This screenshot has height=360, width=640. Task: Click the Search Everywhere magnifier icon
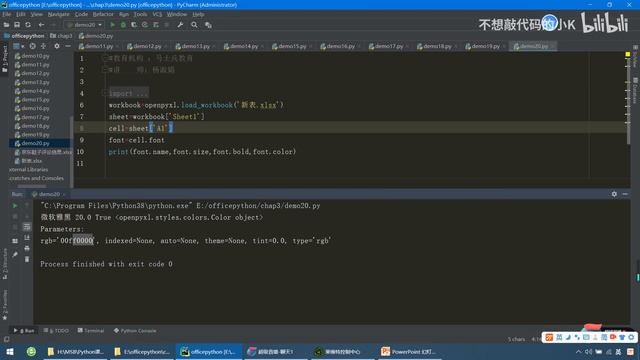tap(194, 25)
